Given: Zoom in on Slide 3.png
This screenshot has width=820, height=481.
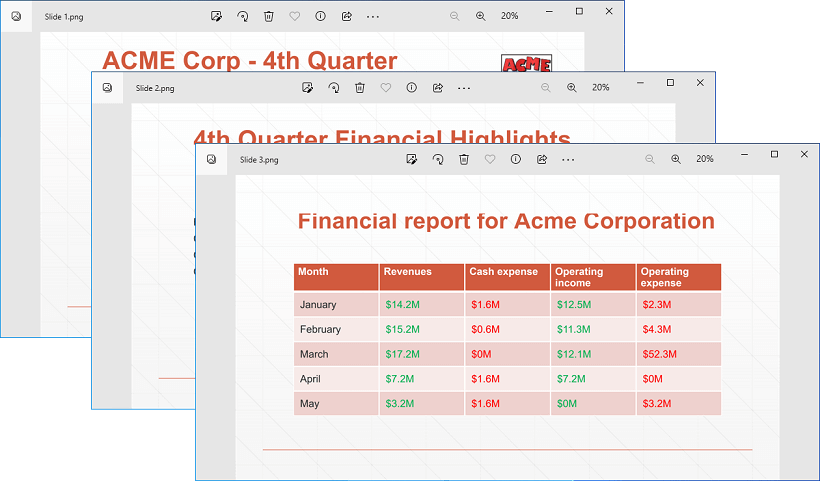Looking at the screenshot, I should pyautogui.click(x=676, y=159).
